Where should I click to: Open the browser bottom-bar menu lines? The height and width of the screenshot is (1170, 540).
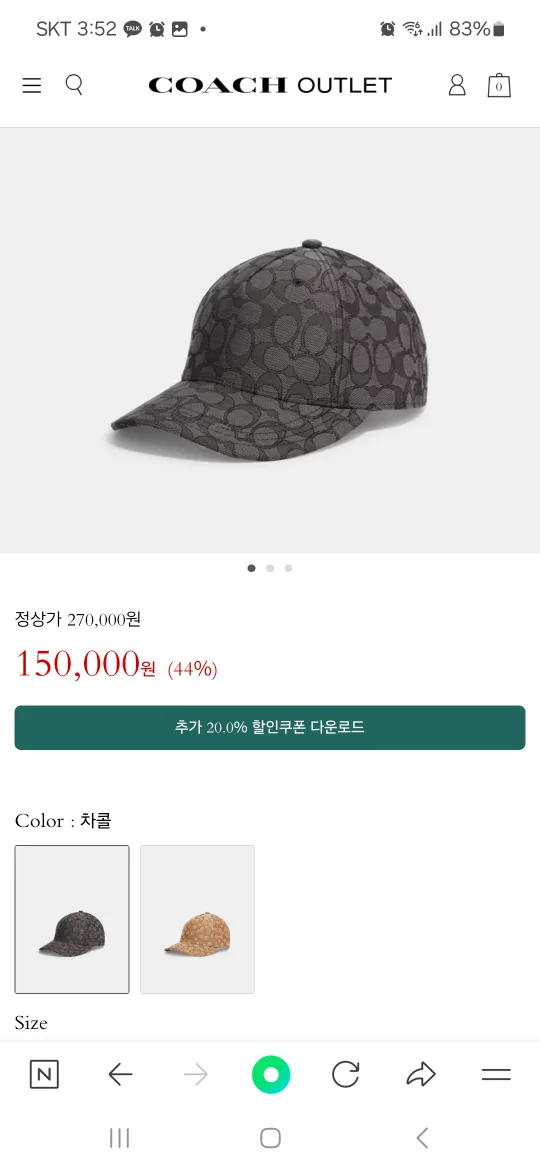(x=496, y=1074)
